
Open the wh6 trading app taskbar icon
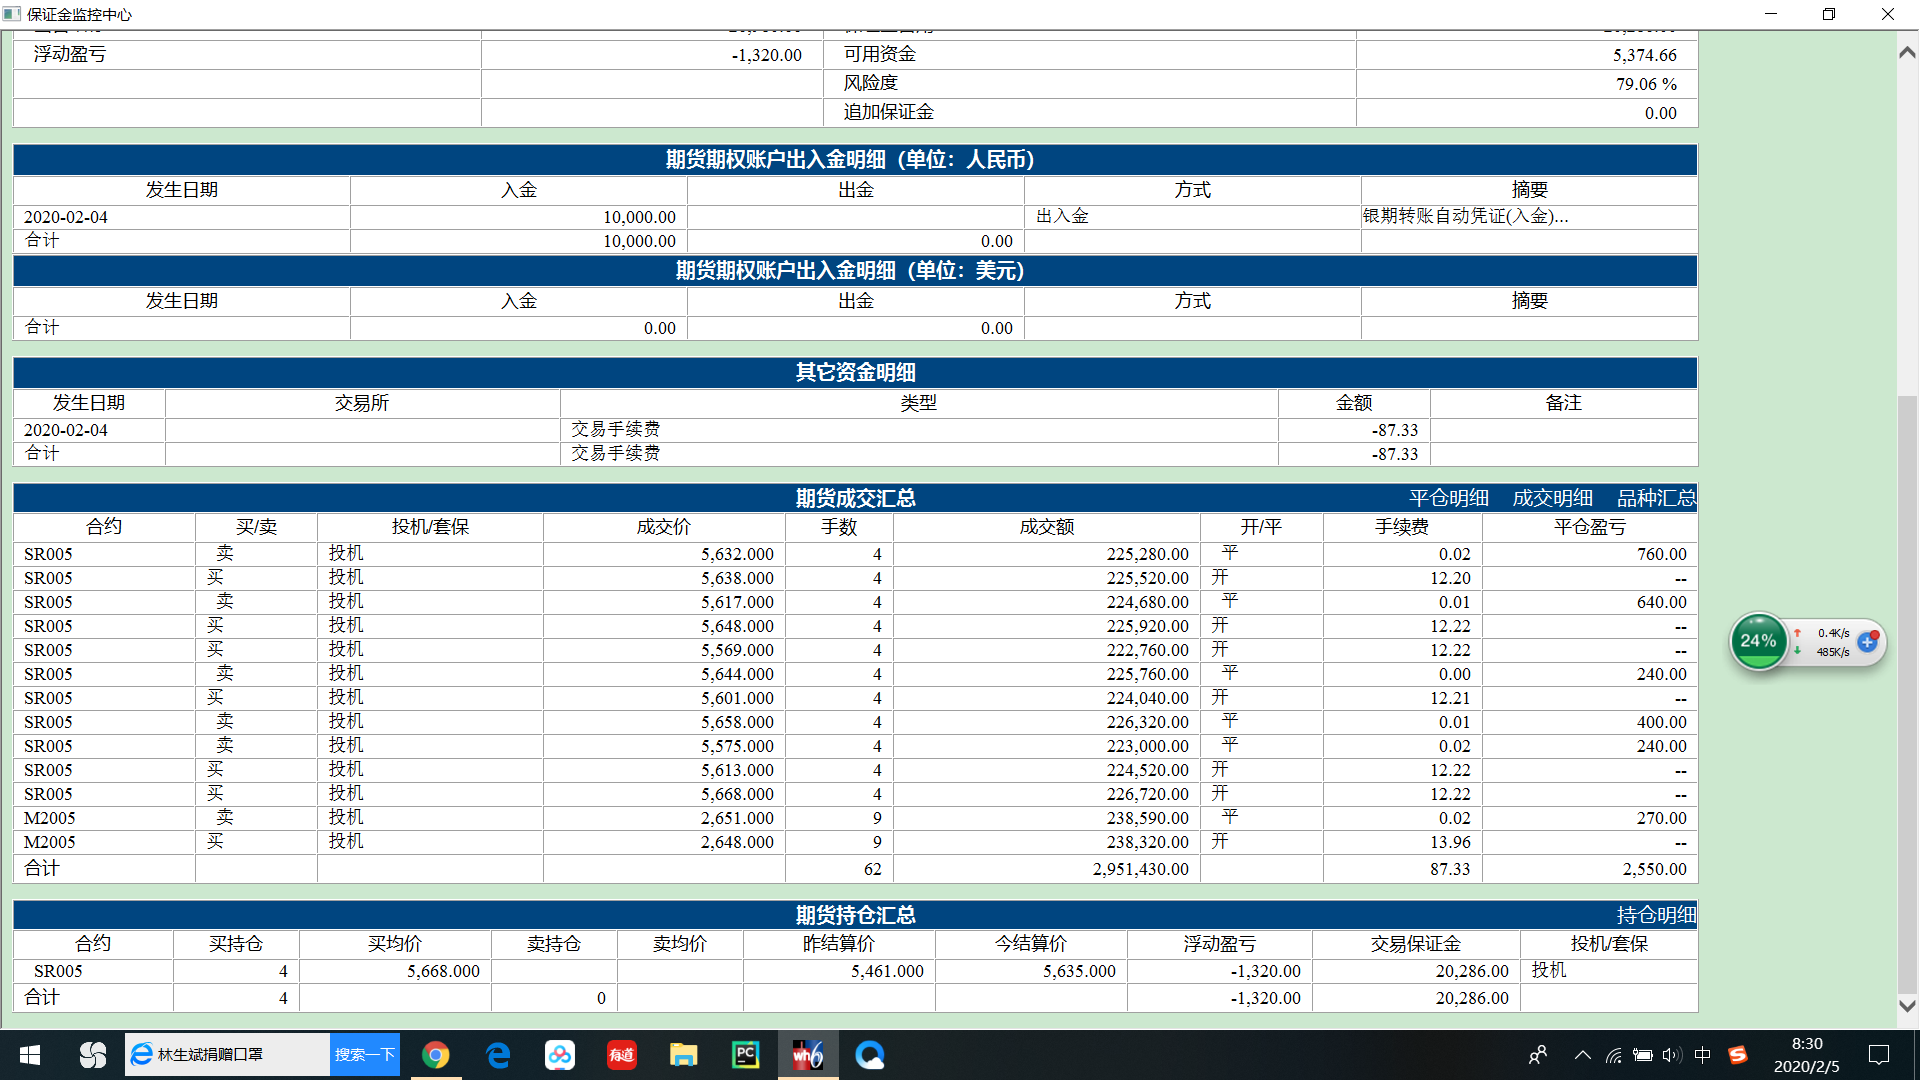[808, 1055]
